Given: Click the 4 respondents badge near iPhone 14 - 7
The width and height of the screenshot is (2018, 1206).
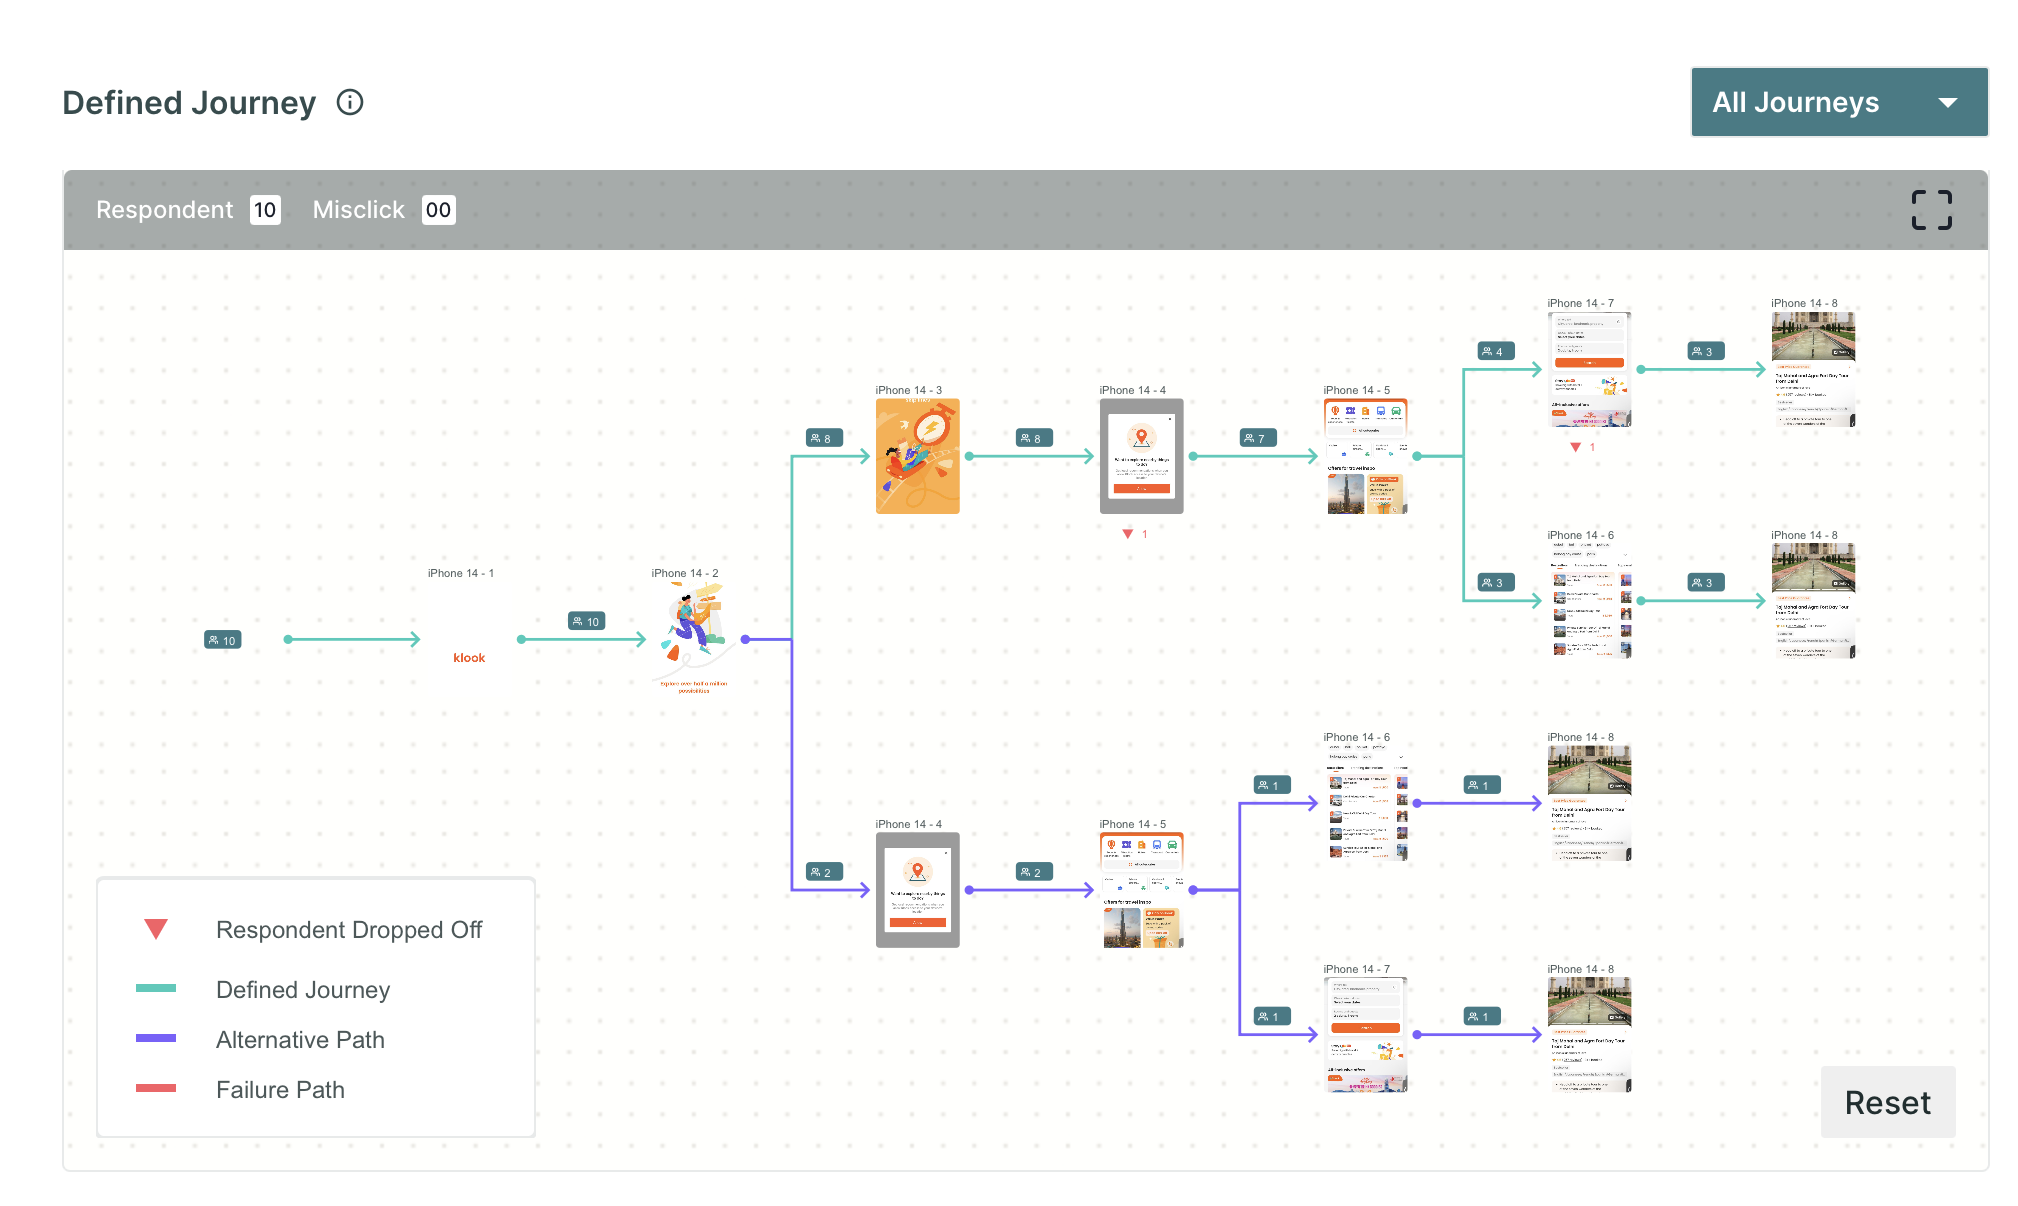Looking at the screenshot, I should click(1495, 351).
